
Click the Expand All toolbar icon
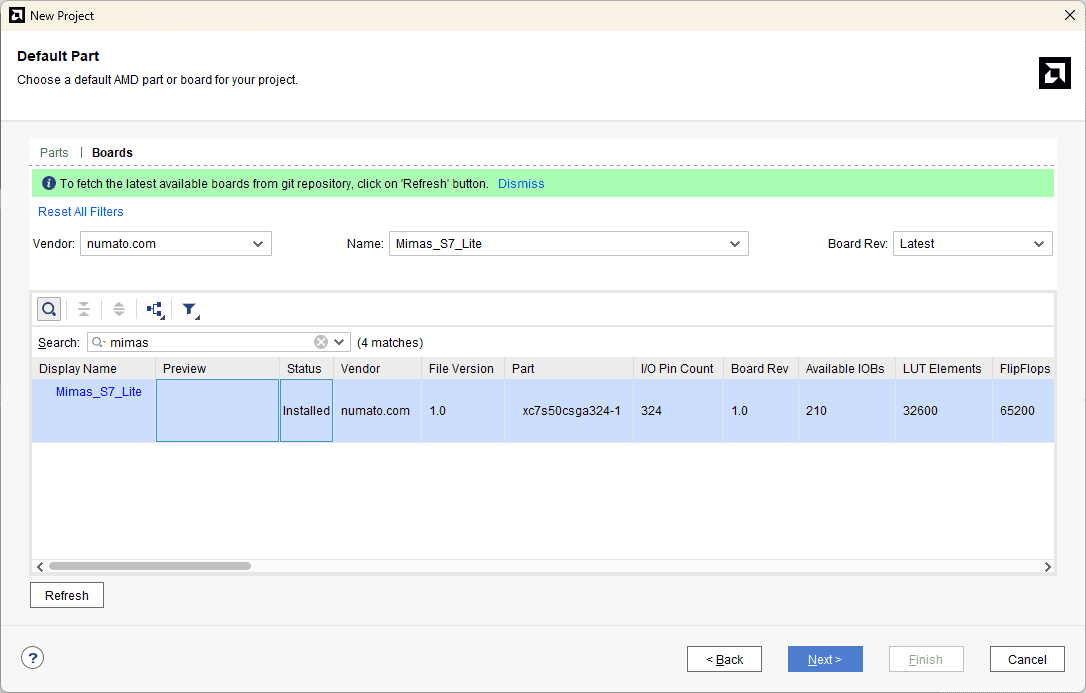[x=119, y=309]
